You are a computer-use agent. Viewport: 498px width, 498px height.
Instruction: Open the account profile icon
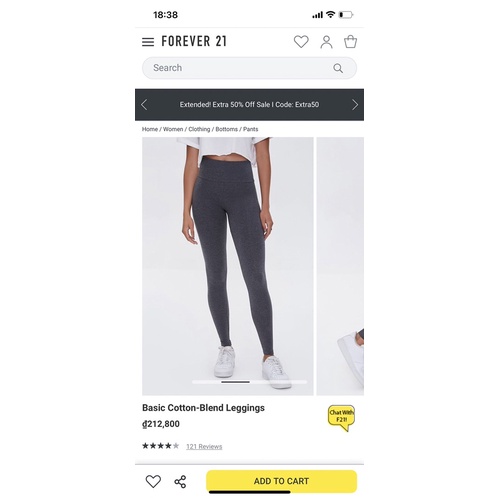pos(326,42)
